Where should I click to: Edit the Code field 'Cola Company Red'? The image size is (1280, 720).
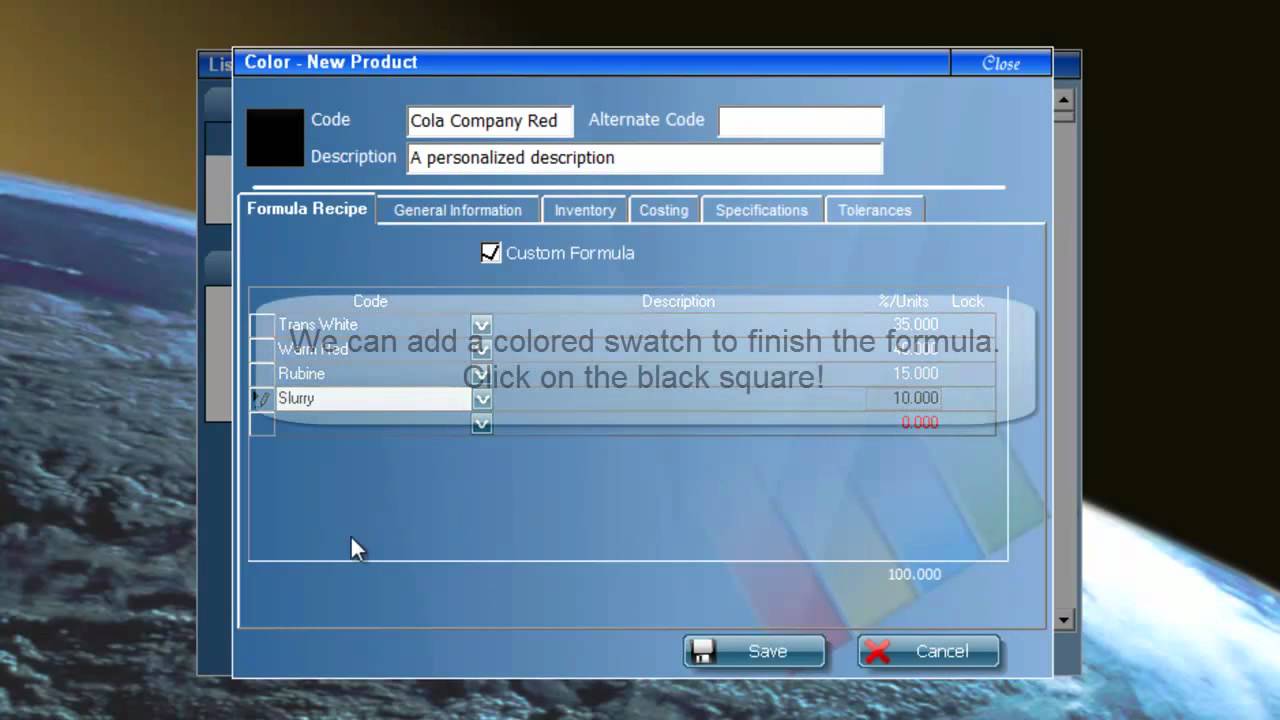(x=490, y=121)
